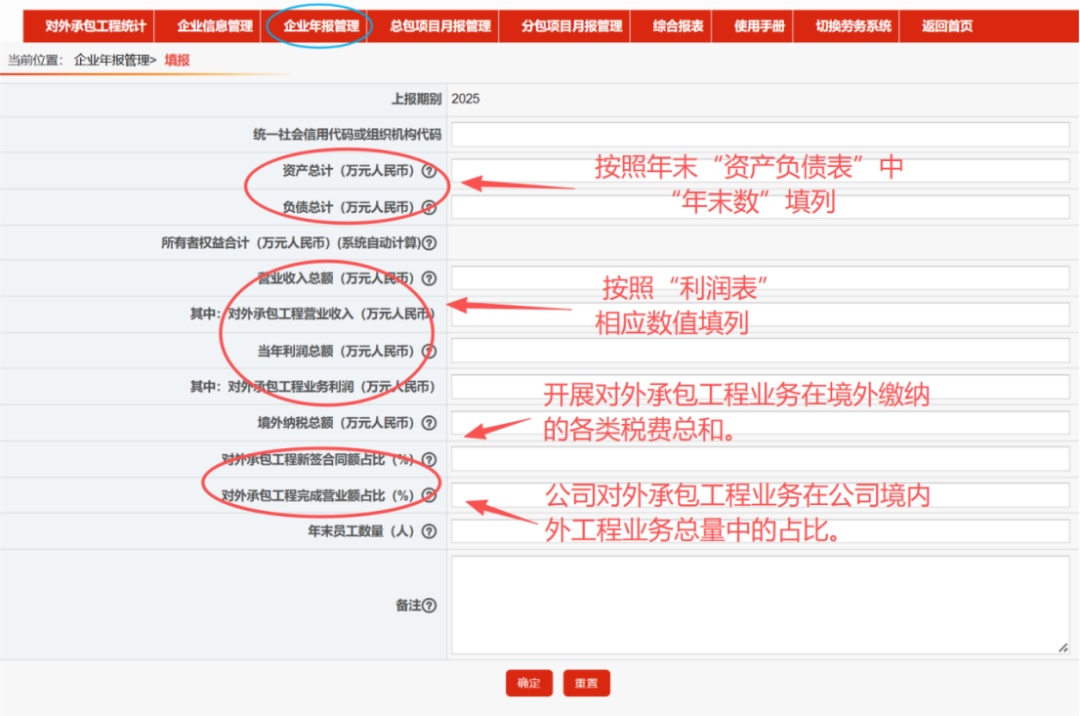This screenshot has width=1080, height=716.
Task: Click help icon for 境外纳税总额
Action: pos(429,424)
